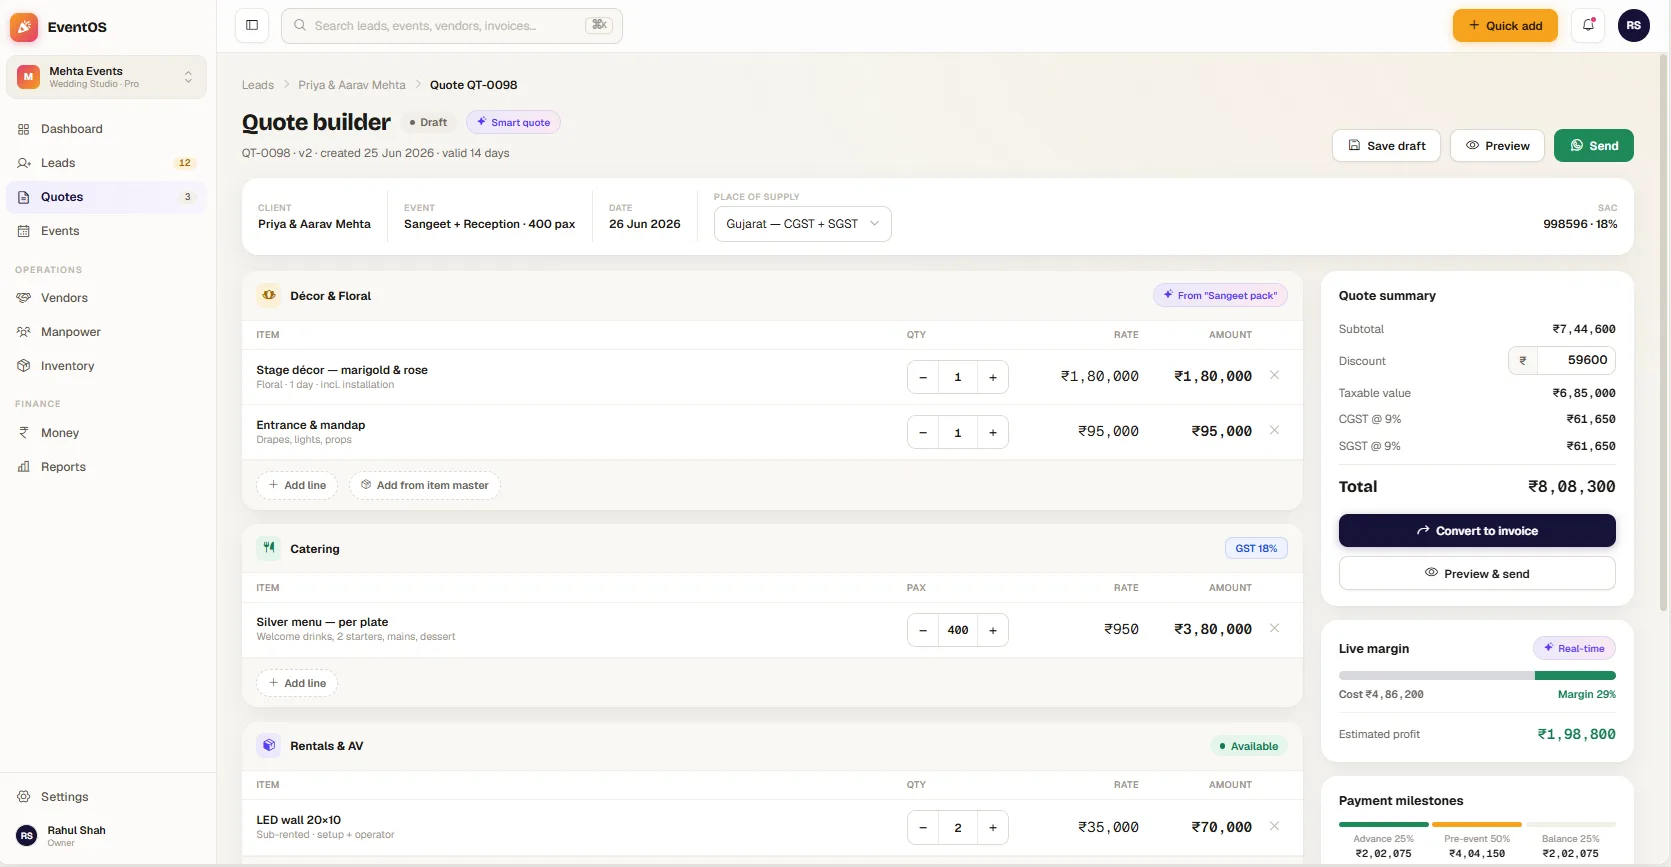This screenshot has width=1671, height=867.
Task: Go to Dashboard in sidebar
Action: coord(106,129)
